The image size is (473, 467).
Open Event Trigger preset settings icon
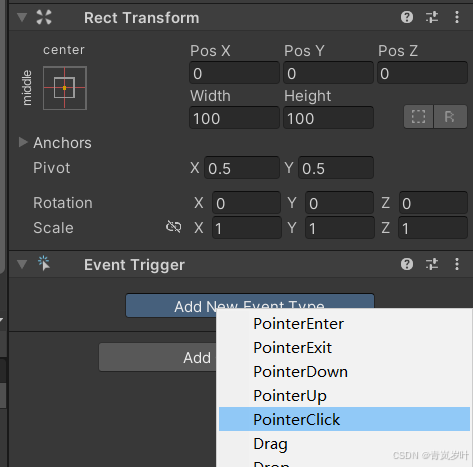[432, 264]
